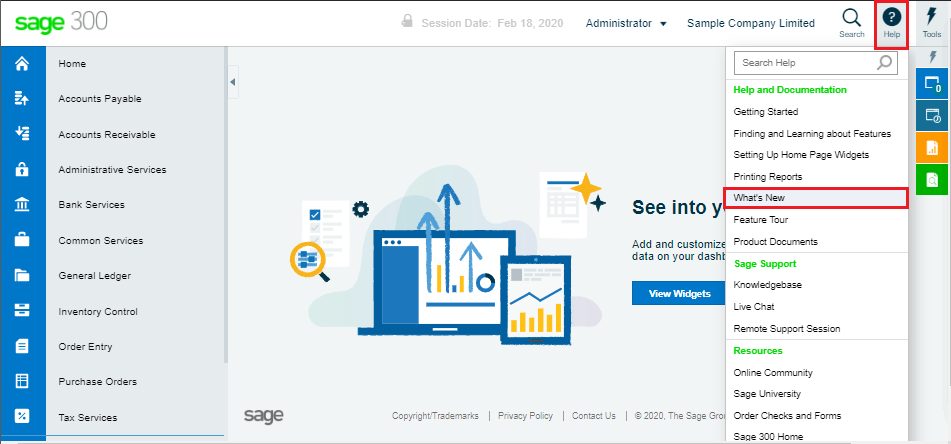Image resolution: width=951 pixels, height=444 pixels.
Task: Open Home in navigation menu
Action: click(x=72, y=64)
